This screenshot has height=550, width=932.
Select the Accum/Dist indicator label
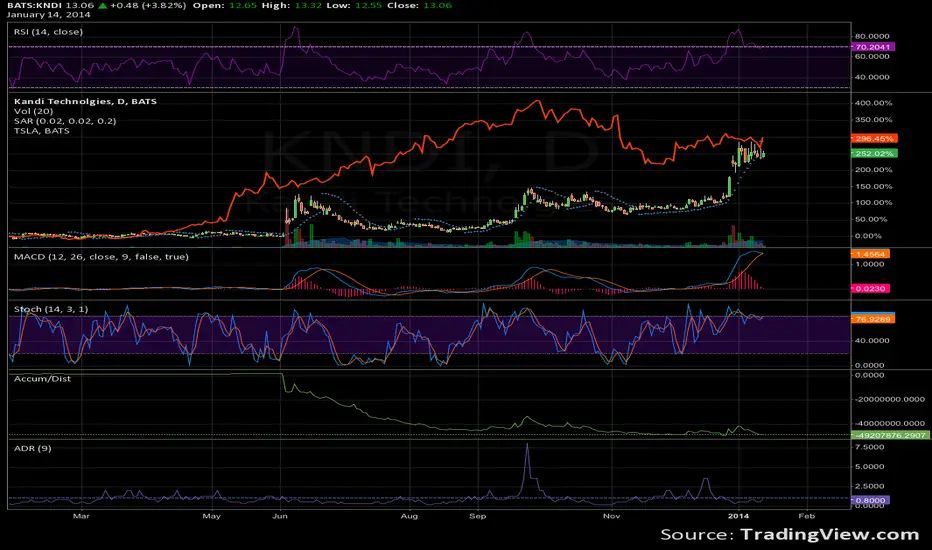coord(42,378)
